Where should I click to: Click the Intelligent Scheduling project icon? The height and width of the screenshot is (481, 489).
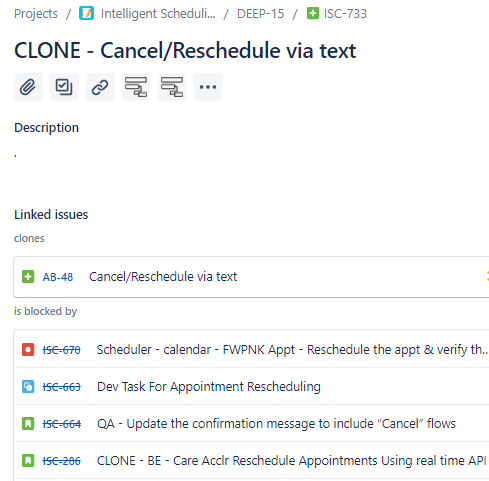(86, 14)
